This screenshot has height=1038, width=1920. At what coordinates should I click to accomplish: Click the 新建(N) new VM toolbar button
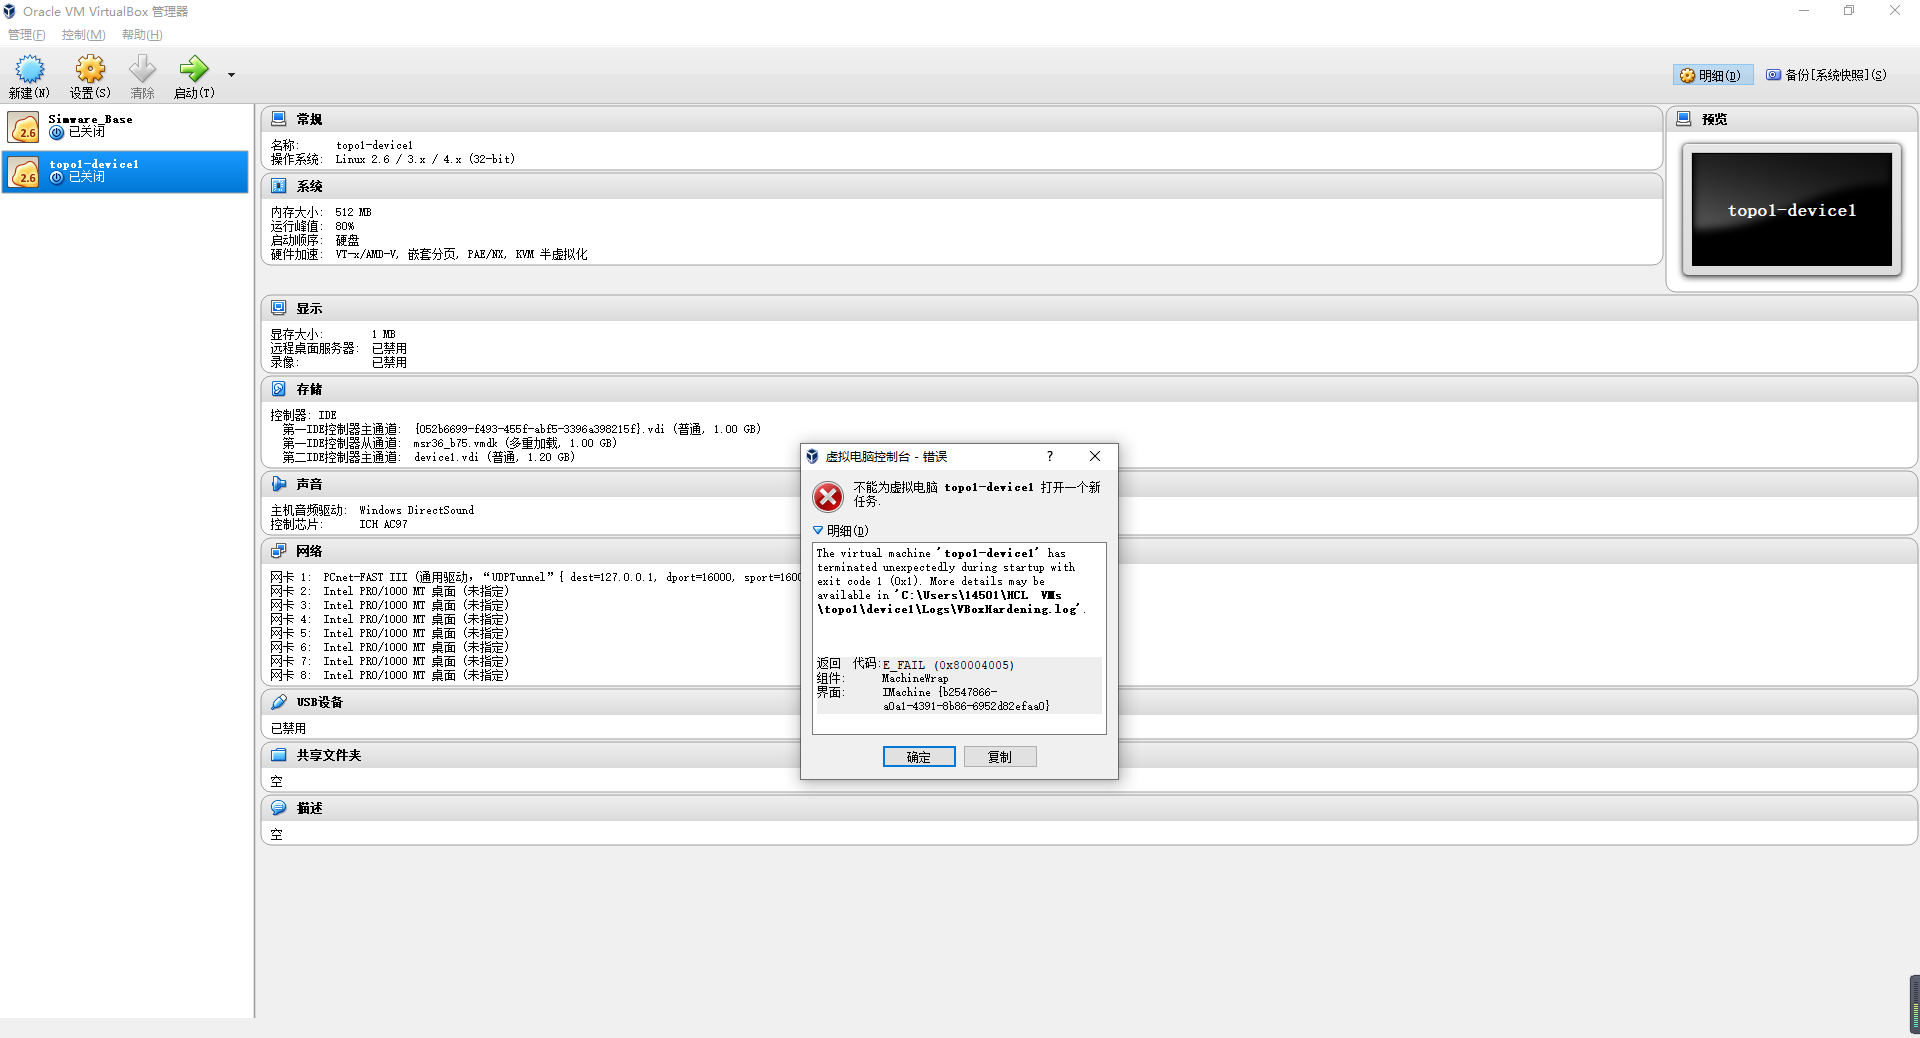29,77
